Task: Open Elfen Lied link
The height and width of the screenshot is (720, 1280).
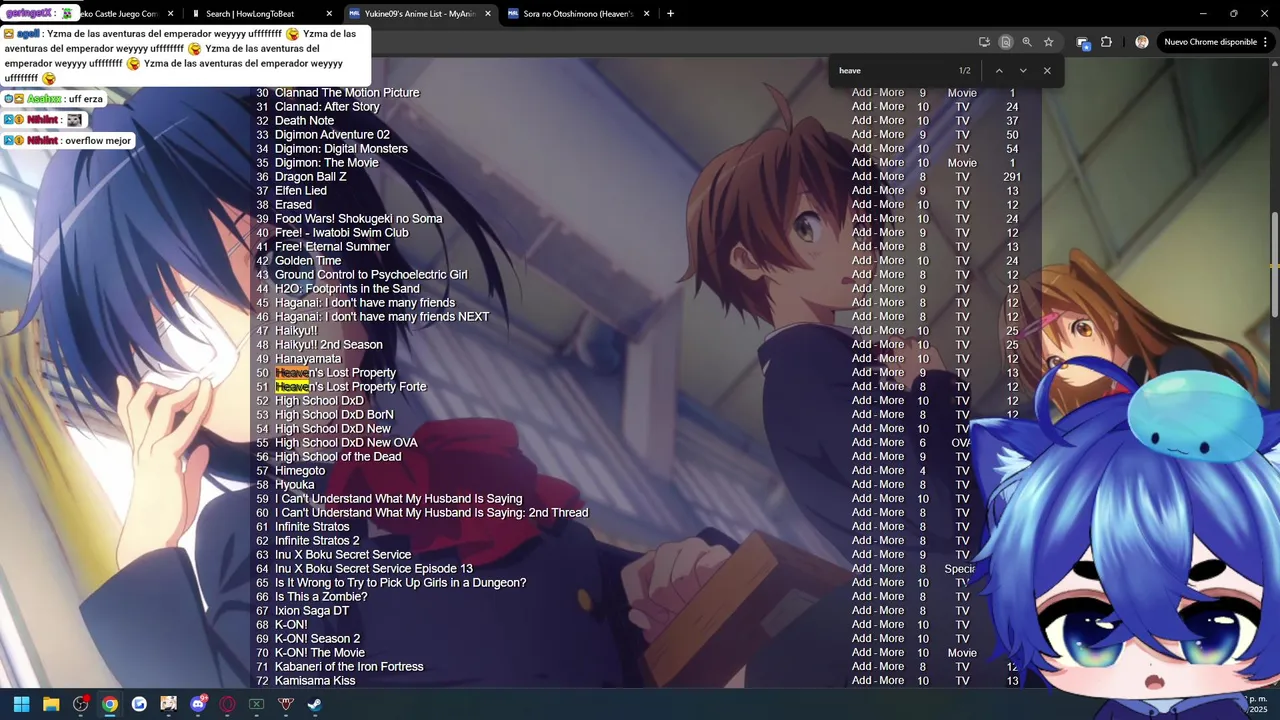Action: (x=300, y=191)
